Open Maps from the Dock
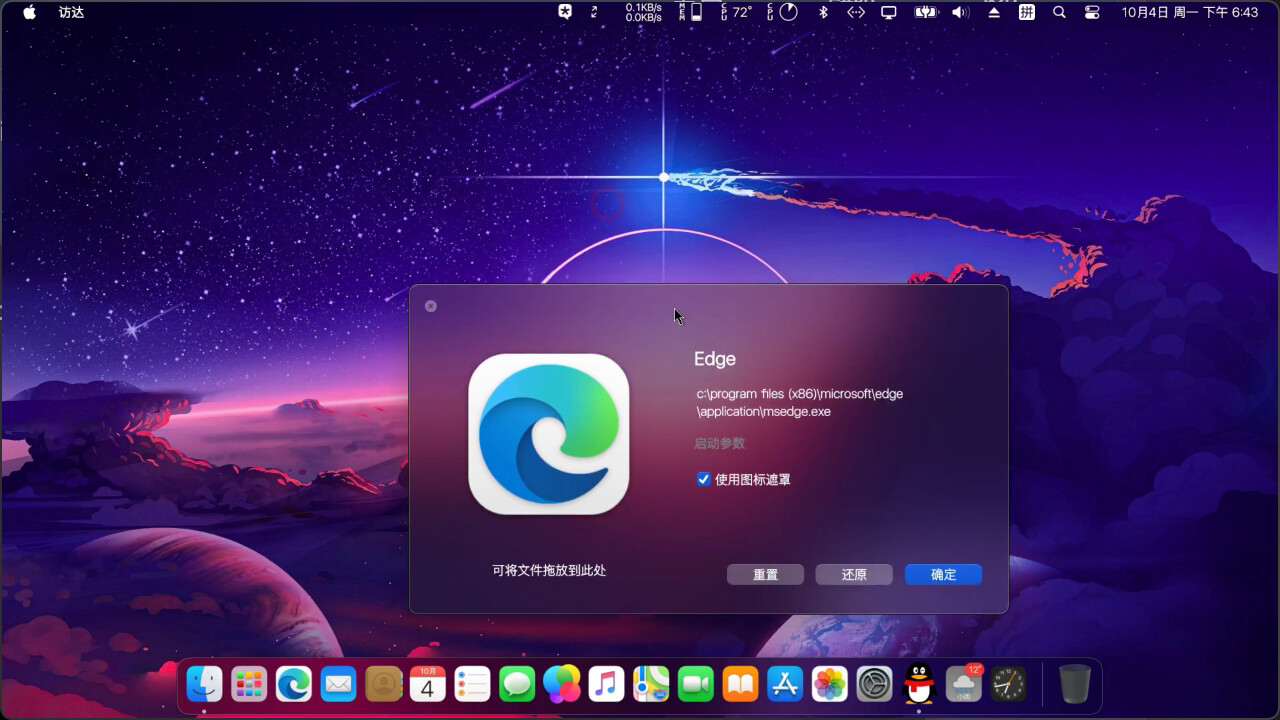Image resolution: width=1280 pixels, height=720 pixels. 651,684
